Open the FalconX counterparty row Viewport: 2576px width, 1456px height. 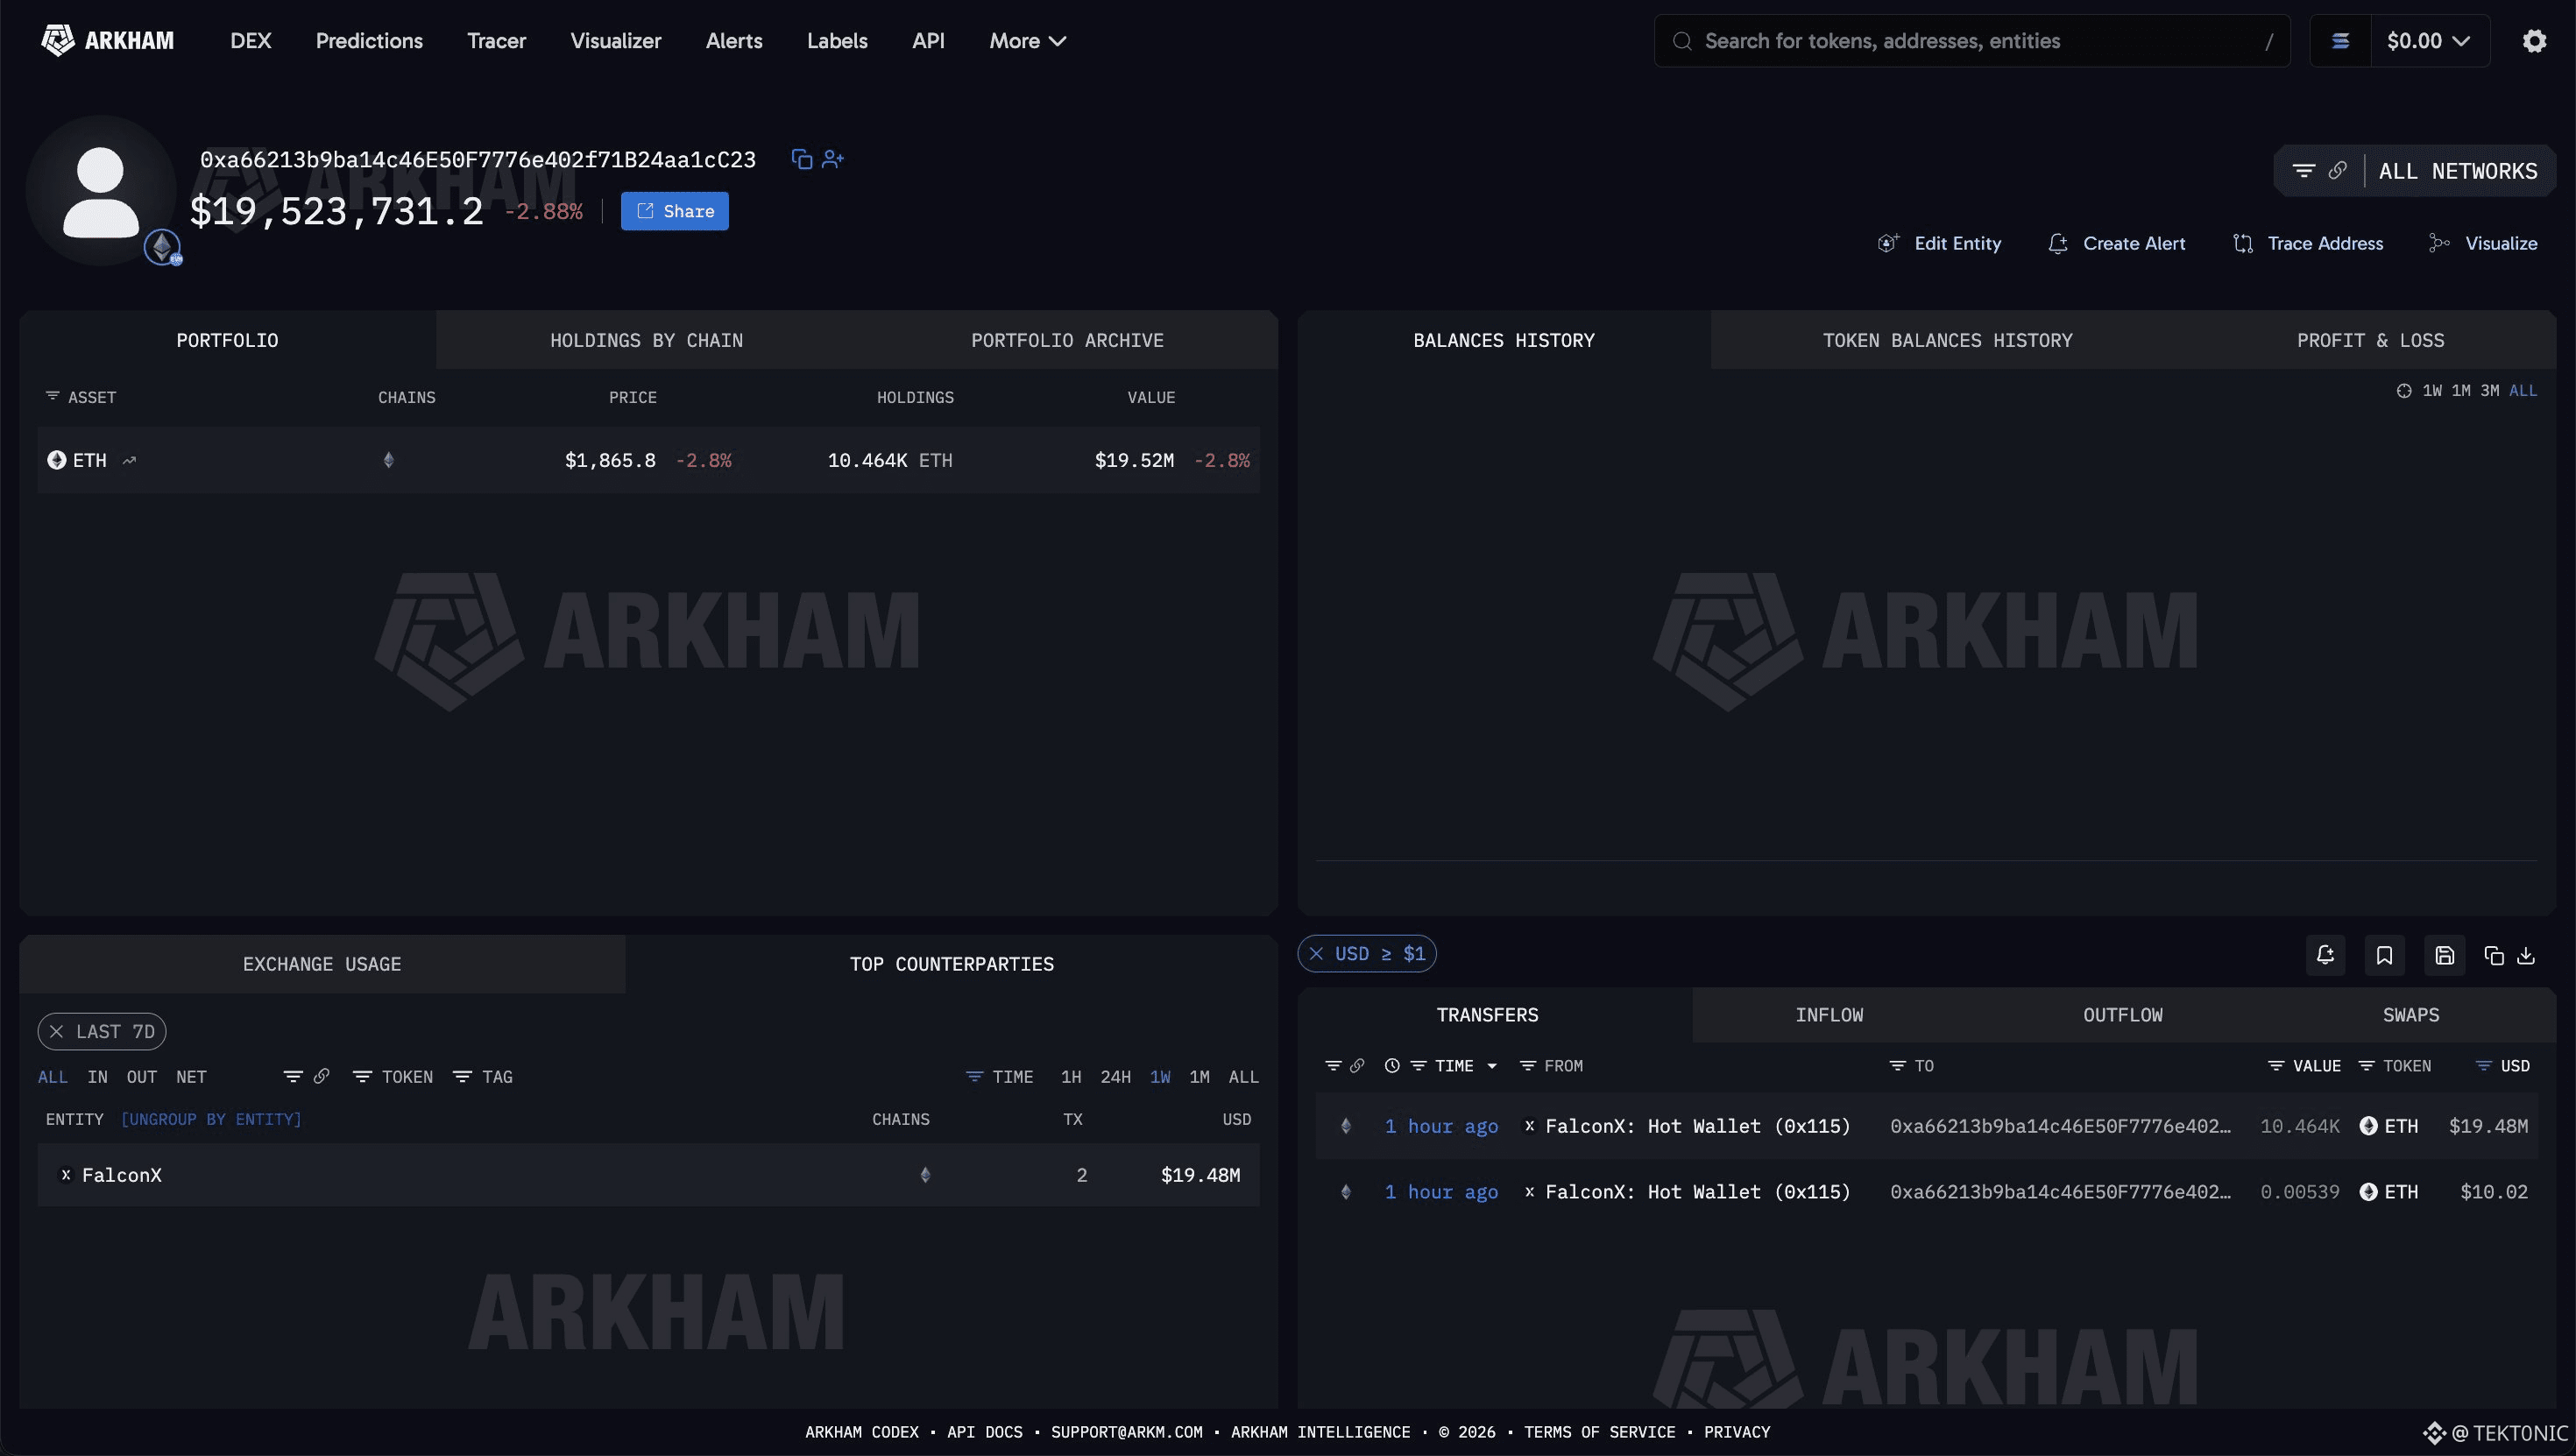[x=648, y=1175]
